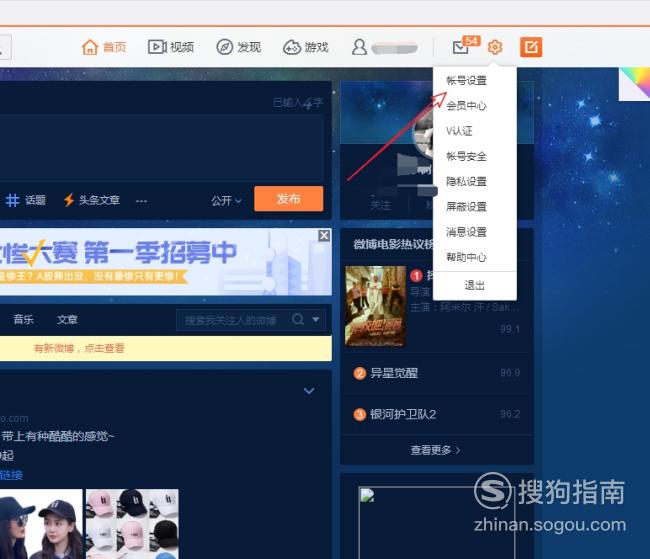Click 退出 to log out
Image resolution: width=650 pixels, height=559 pixels.
[475, 285]
